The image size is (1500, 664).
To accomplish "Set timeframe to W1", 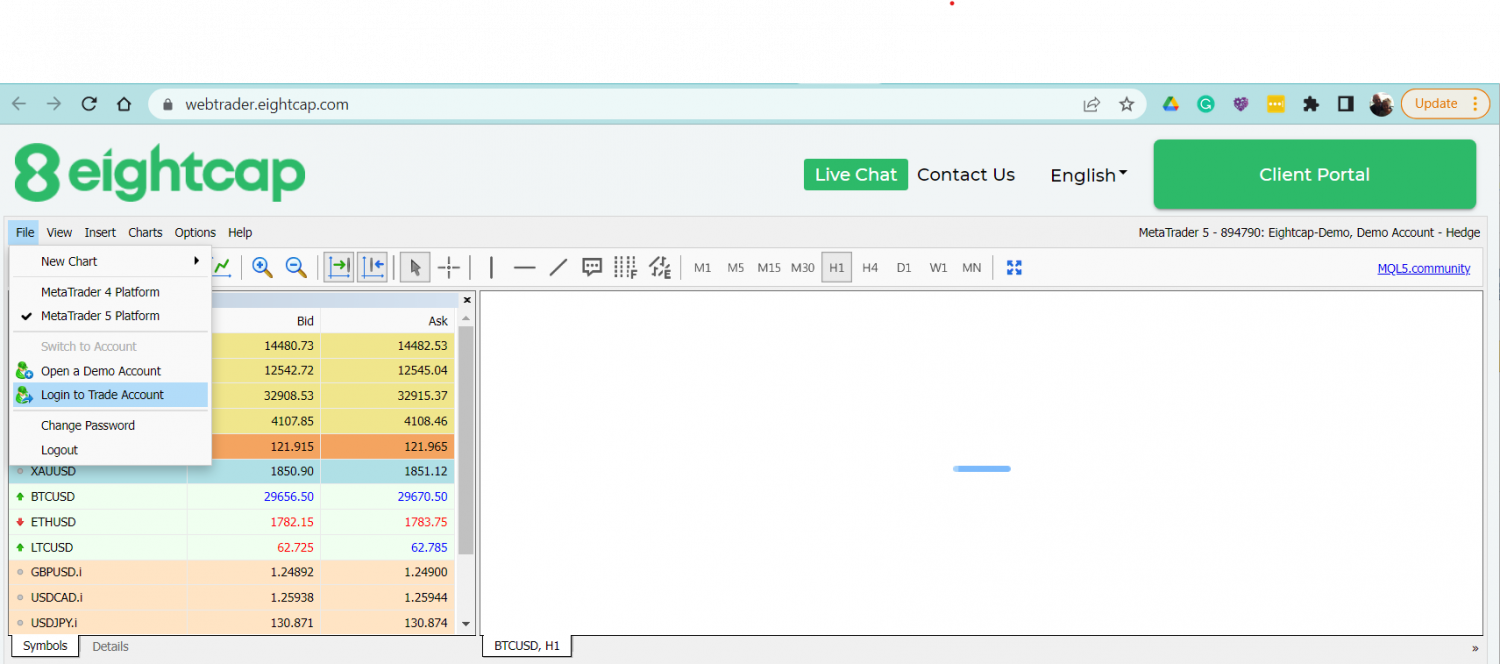I will [x=938, y=268].
